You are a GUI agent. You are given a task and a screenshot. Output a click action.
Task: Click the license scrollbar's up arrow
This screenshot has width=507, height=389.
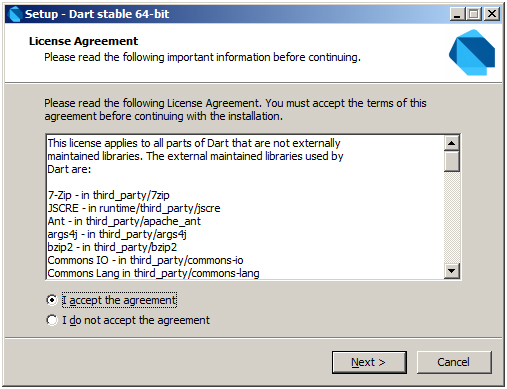[x=452, y=143]
